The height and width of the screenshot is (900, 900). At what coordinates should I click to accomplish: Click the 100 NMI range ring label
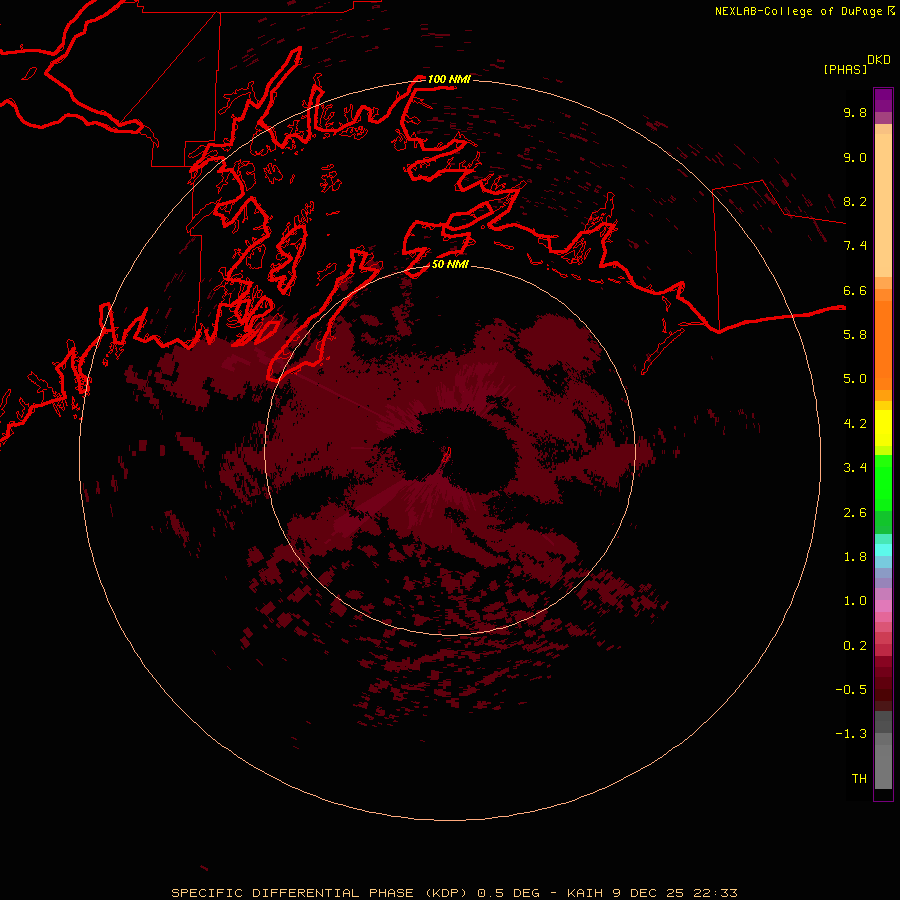pos(449,79)
